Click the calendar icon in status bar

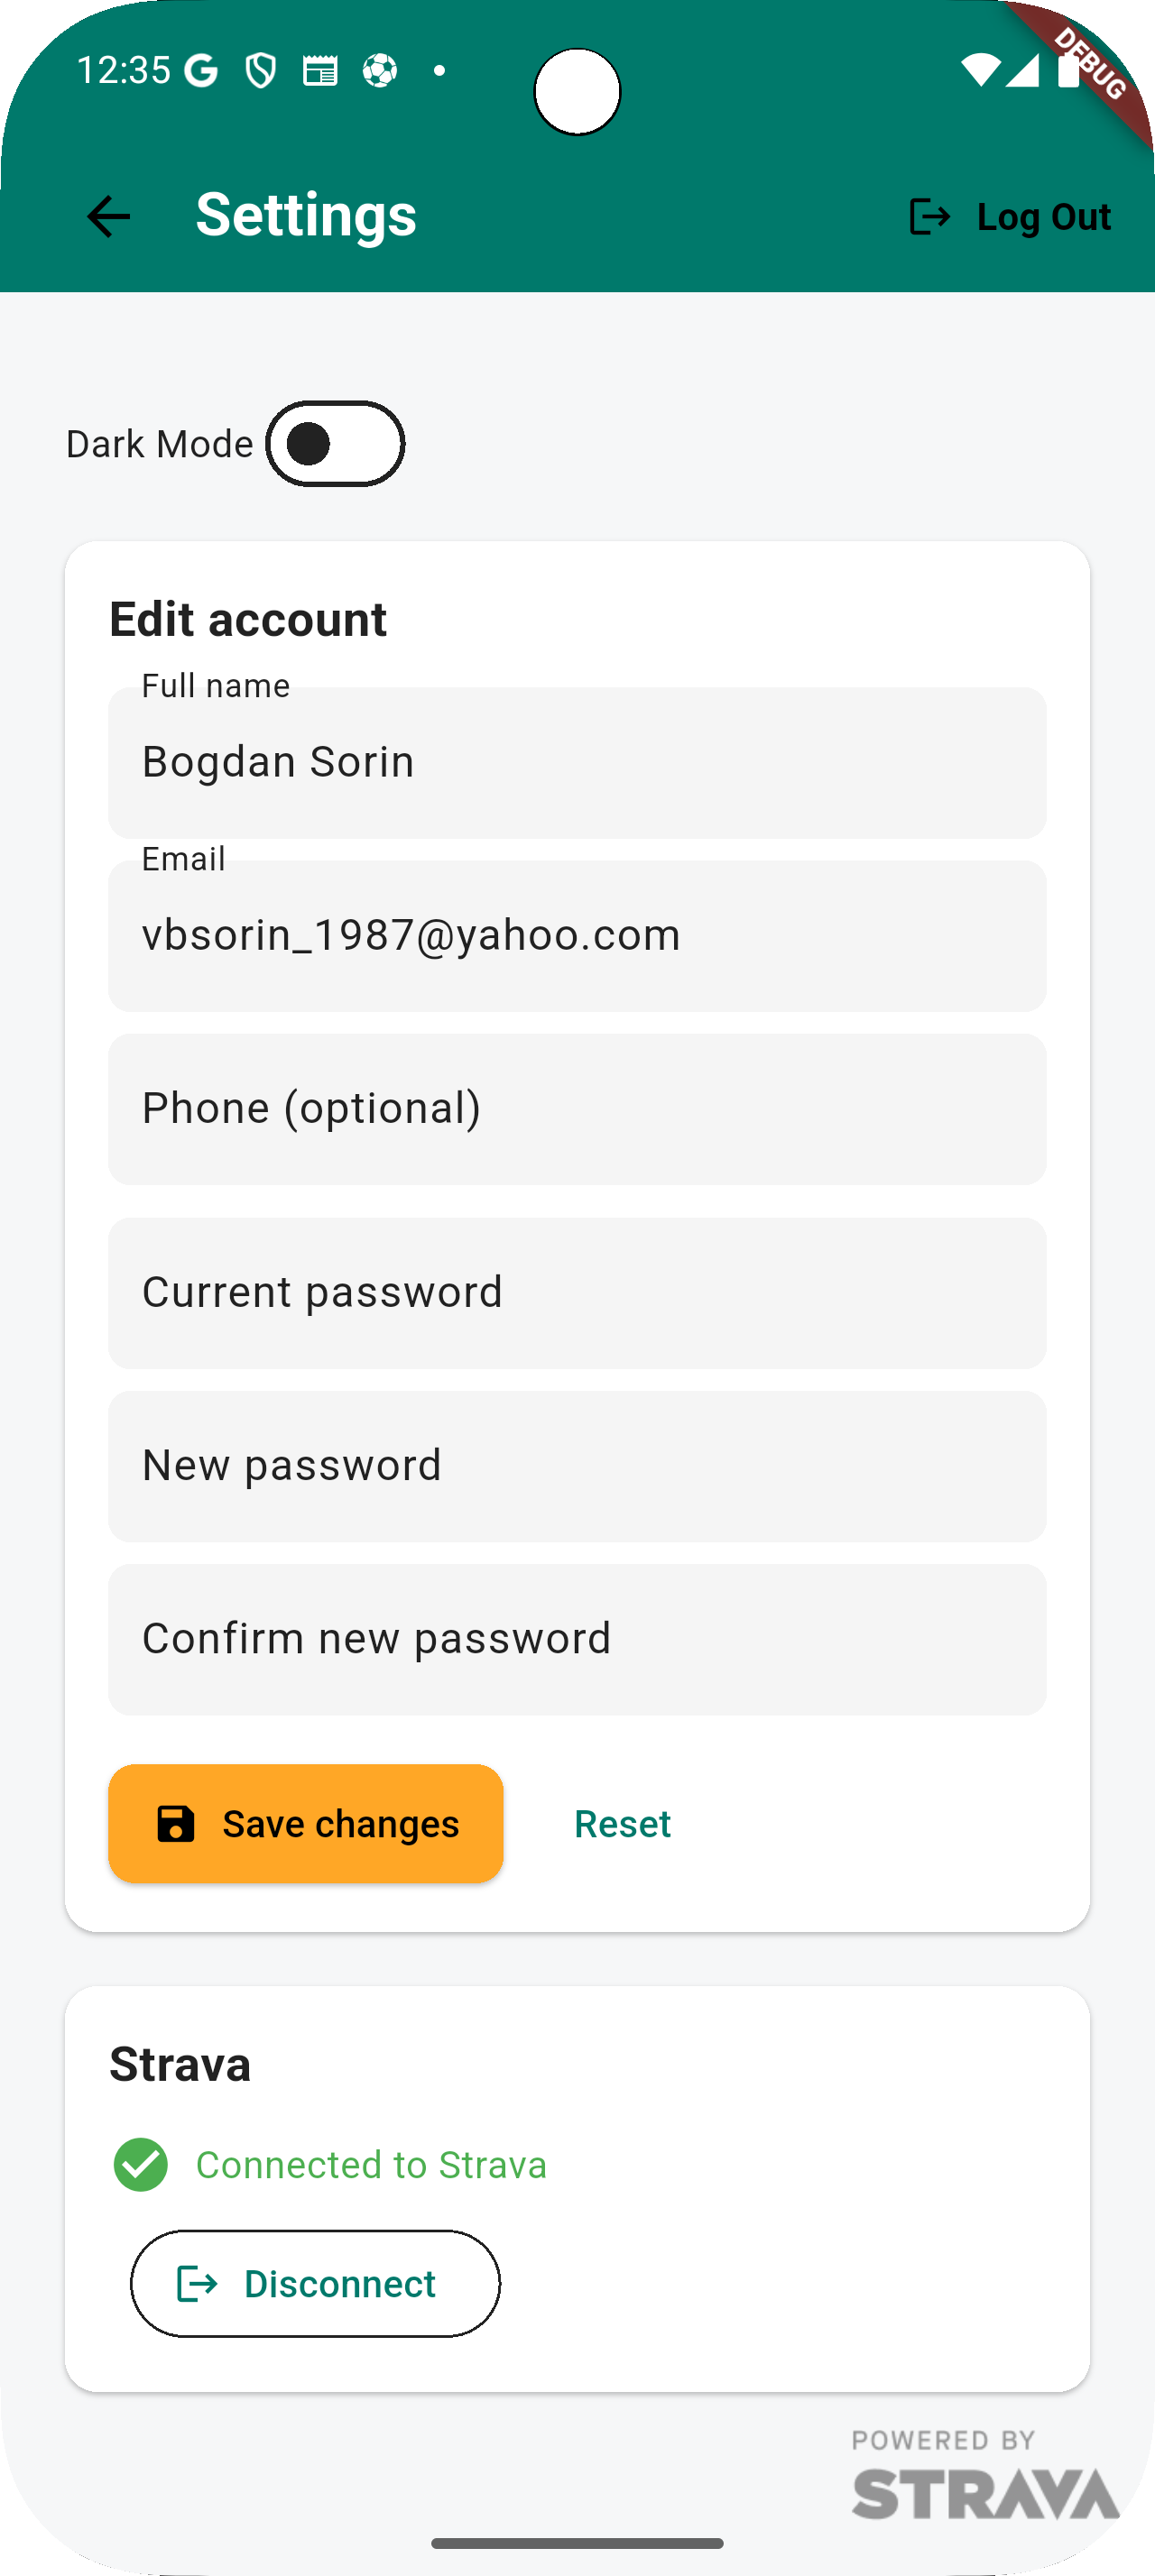coord(320,71)
